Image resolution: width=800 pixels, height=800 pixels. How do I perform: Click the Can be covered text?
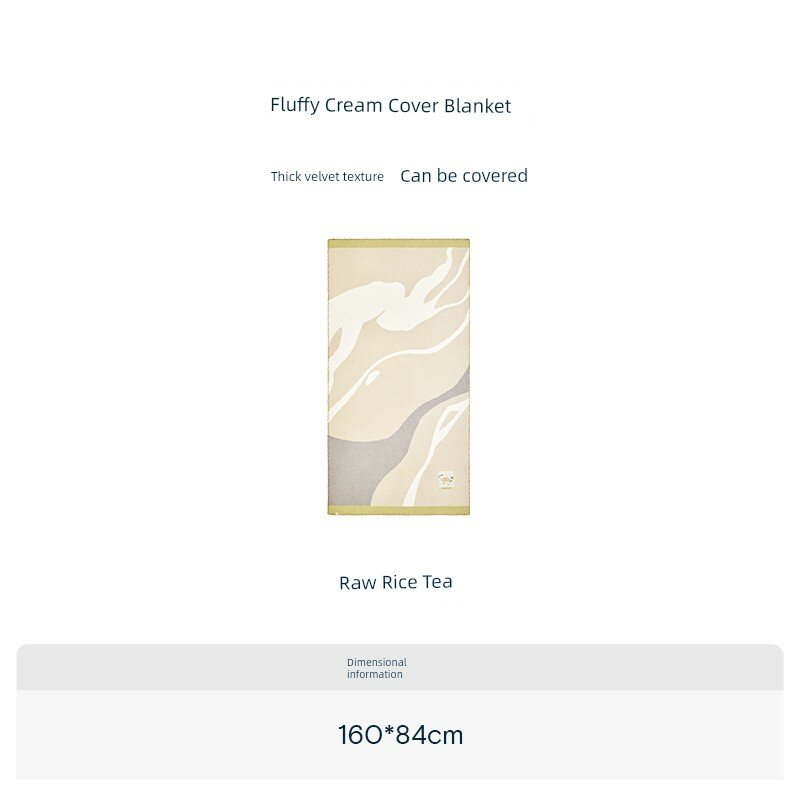[464, 176]
